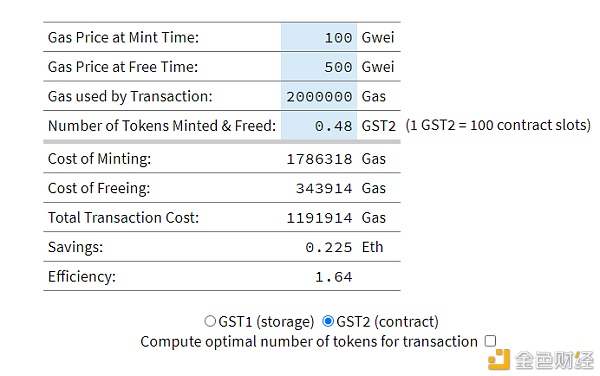Viewport: 600px width, 376px height.
Task: Click the '1 GST2 = 100 contract slots' note
Action: [x=498, y=125]
